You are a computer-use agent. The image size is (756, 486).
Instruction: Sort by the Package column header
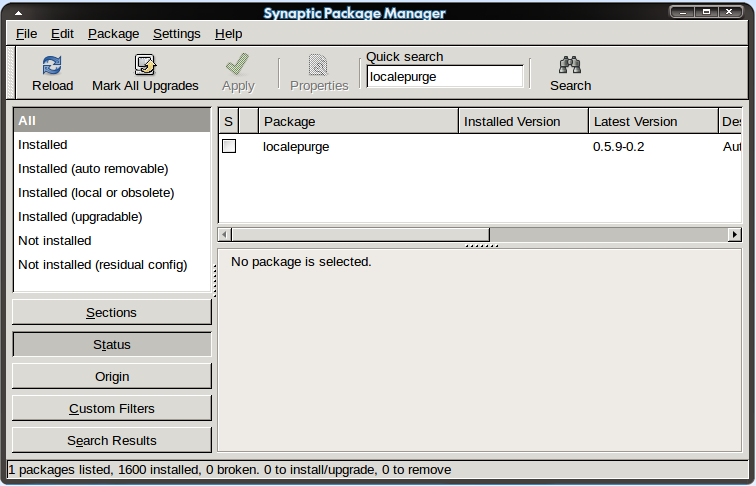point(358,121)
